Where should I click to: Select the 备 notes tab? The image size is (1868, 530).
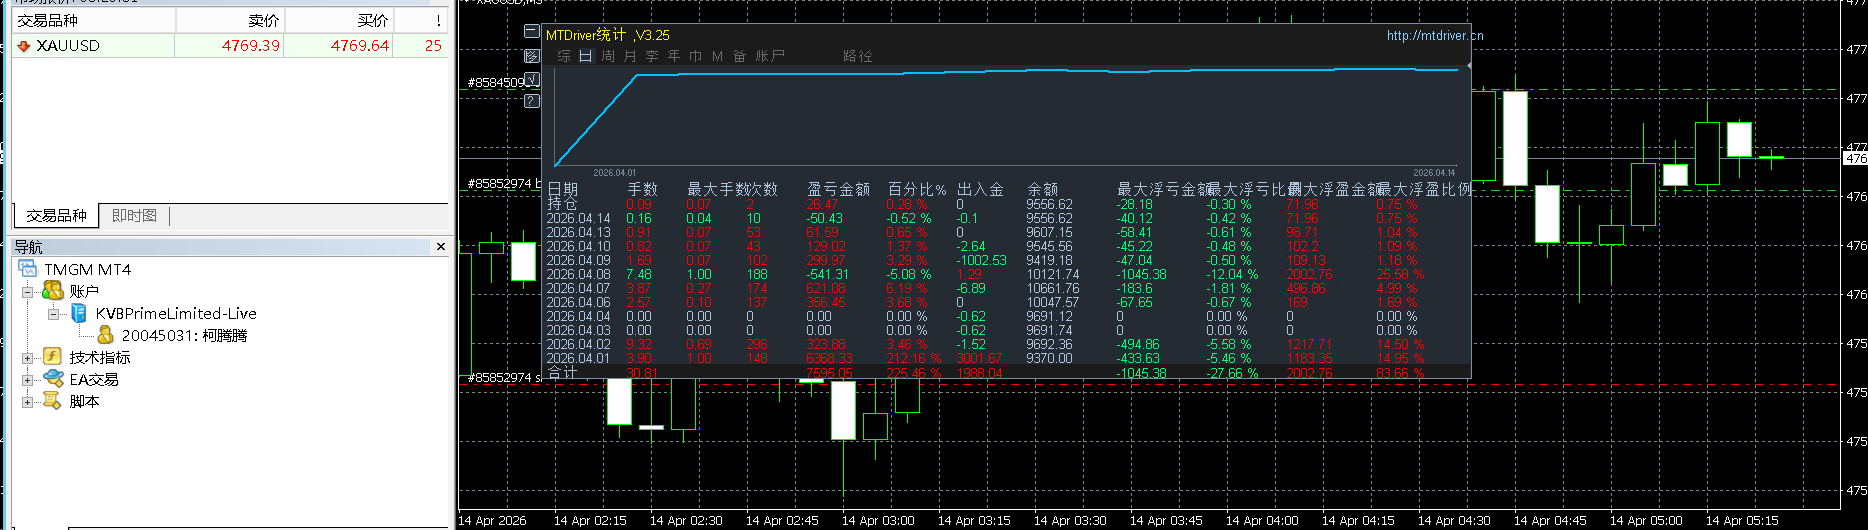tap(740, 56)
